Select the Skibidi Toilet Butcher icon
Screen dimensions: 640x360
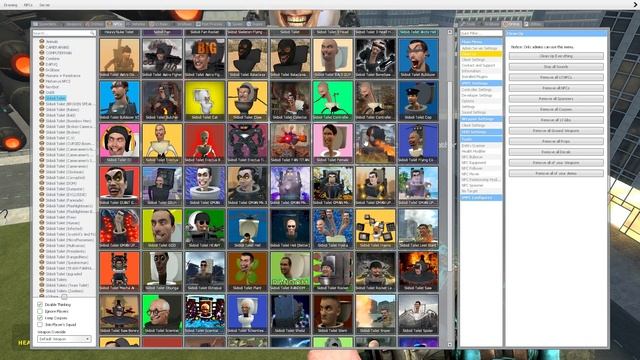[162, 100]
